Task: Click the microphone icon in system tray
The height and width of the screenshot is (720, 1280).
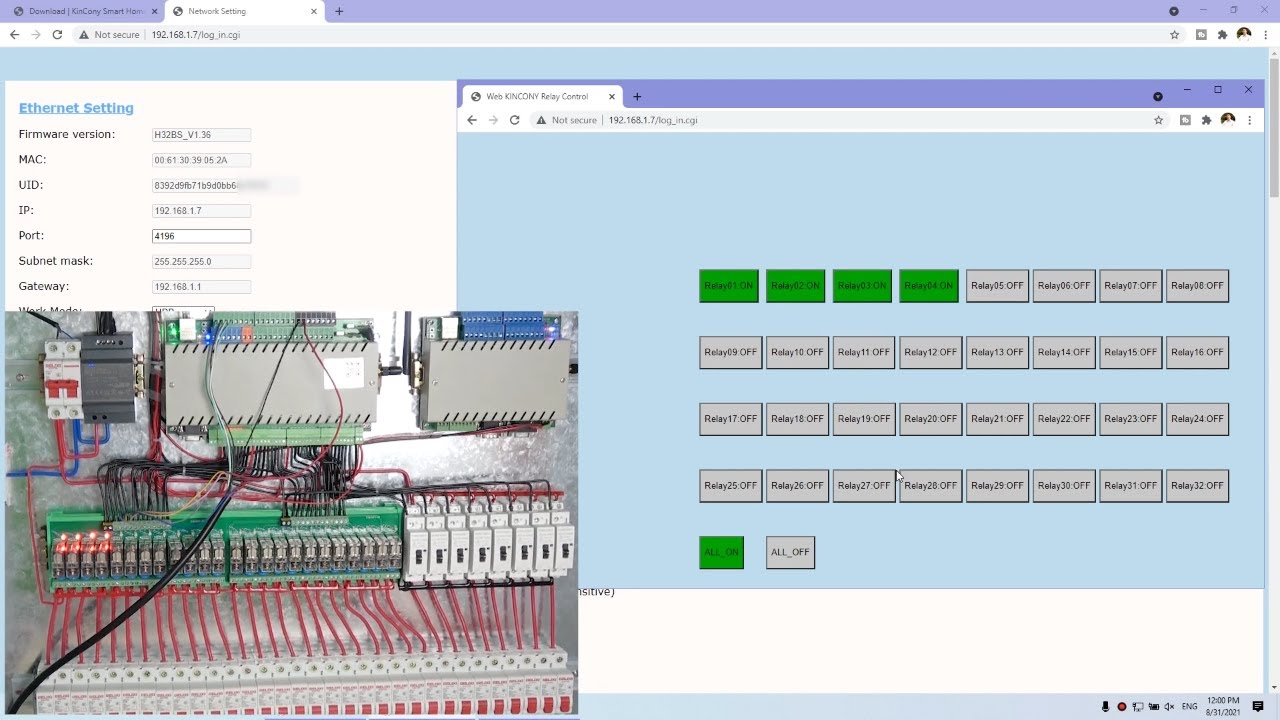Action: [1105, 707]
